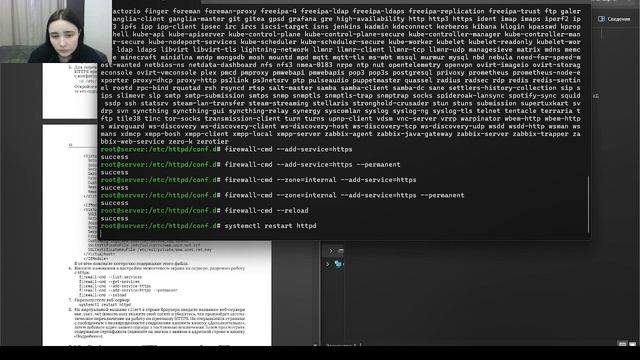Click 'firewall-cmd --reload' in the document page
Image resolution: width=640 pixels, height=360 pixels.
coord(102,295)
